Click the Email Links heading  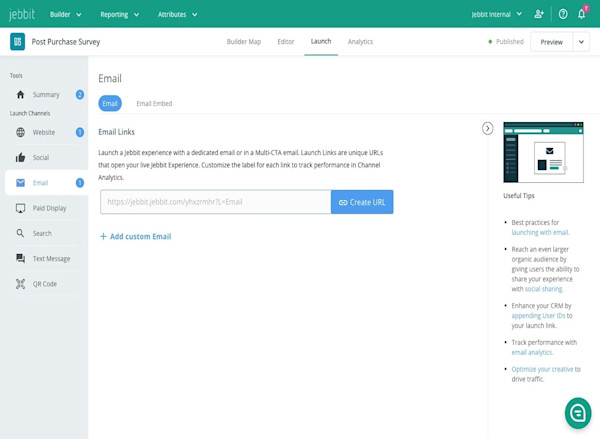point(116,132)
